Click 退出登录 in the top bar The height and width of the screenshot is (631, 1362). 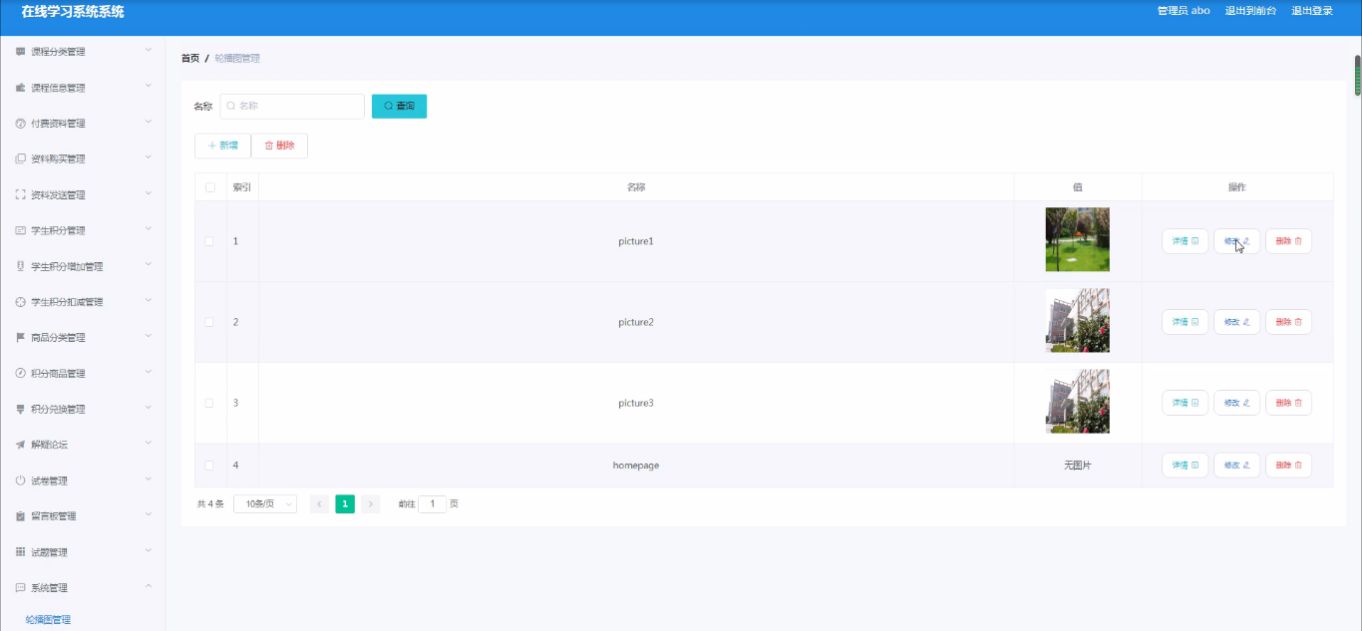1312,11
